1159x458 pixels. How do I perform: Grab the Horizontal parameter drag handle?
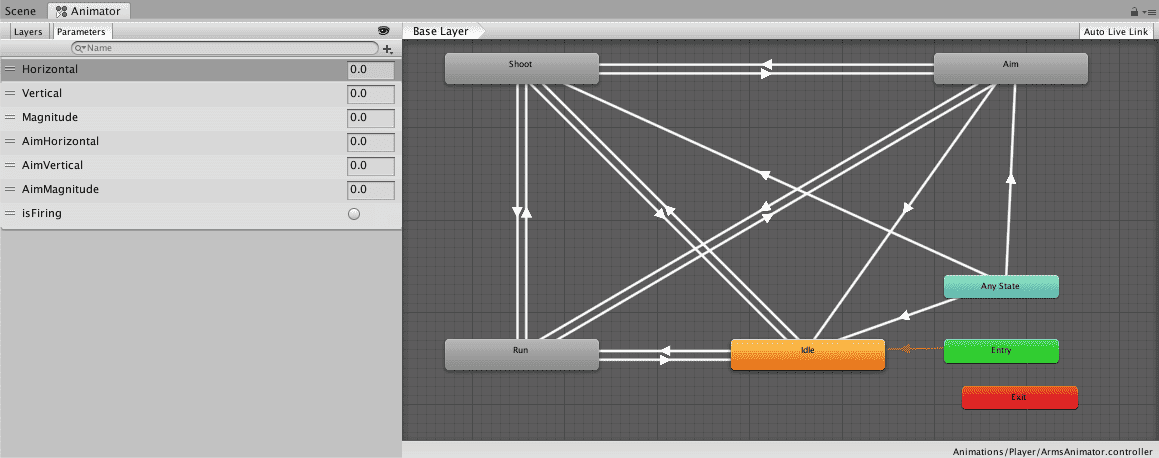10,69
